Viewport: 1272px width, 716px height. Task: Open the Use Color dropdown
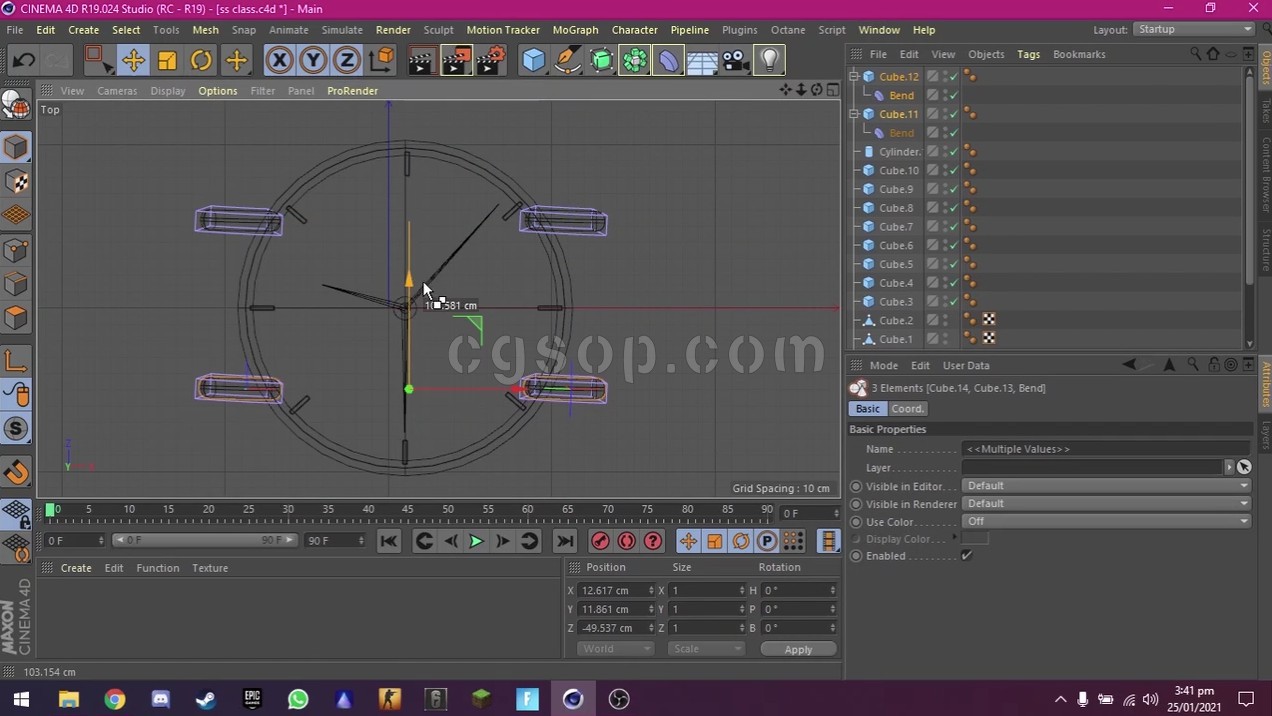[1106, 521]
